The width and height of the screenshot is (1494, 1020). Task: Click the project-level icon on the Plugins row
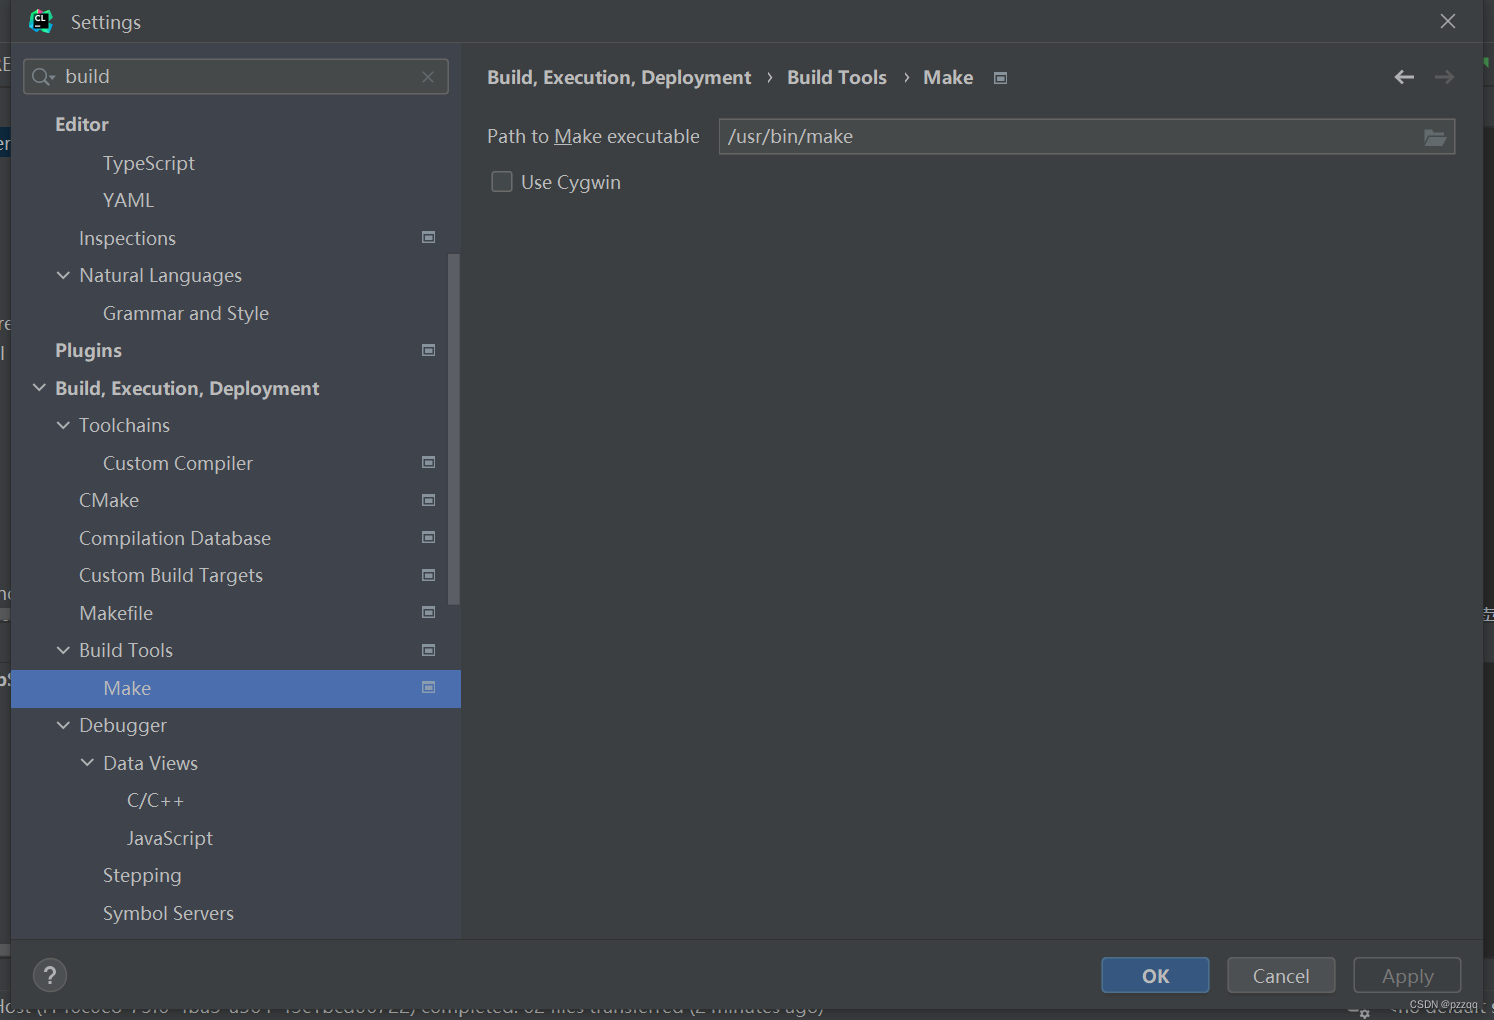pyautogui.click(x=429, y=350)
